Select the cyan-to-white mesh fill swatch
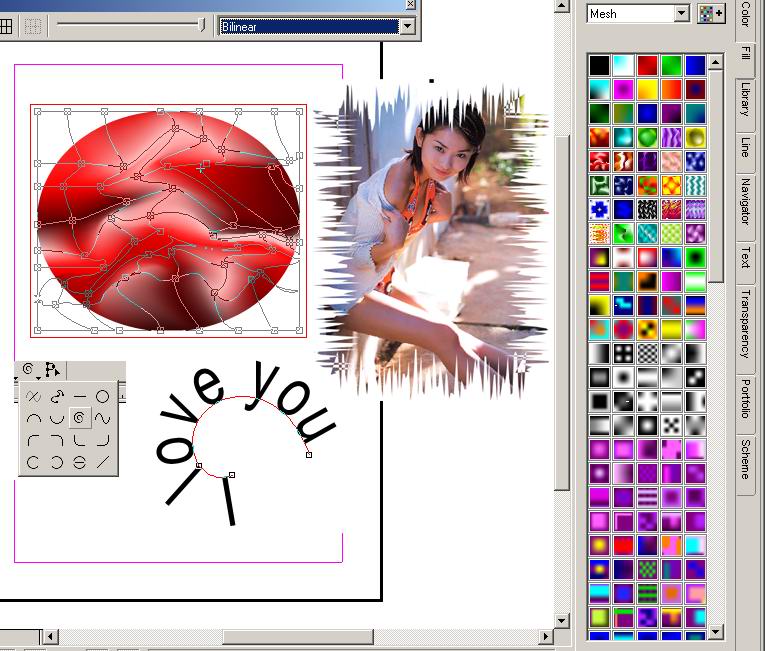This screenshot has height=651, width=765. point(623,65)
